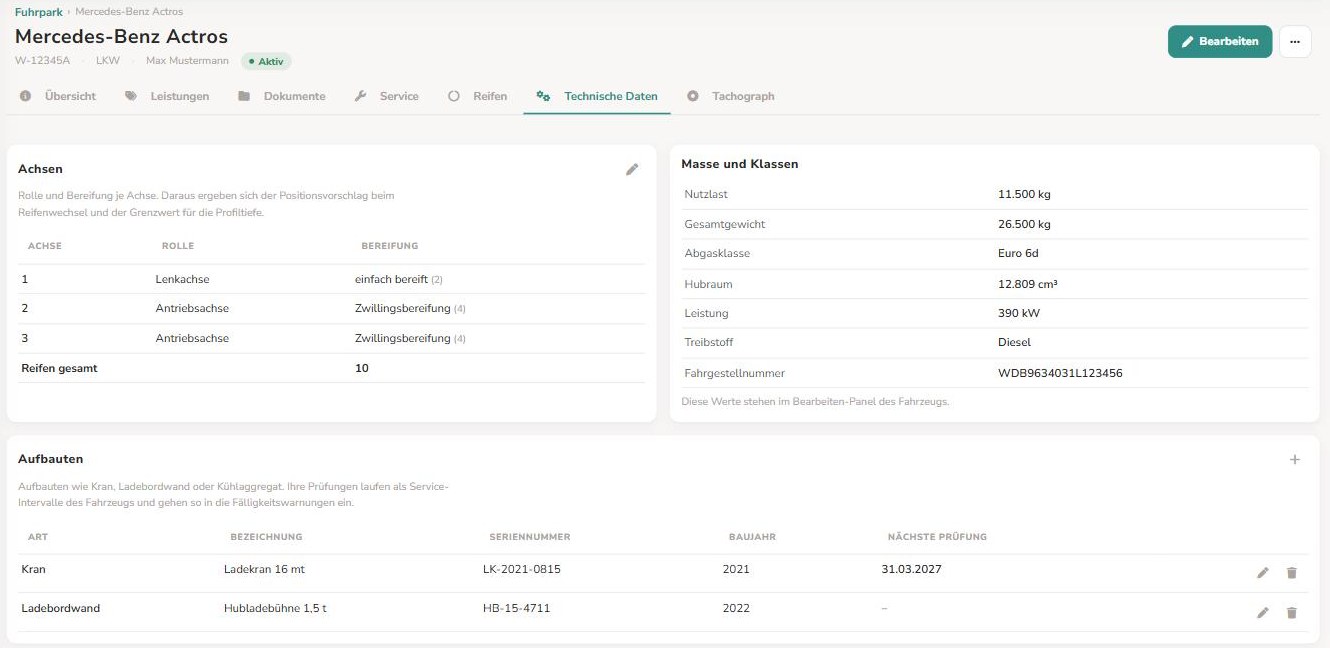Viewport: 1330px width, 648px height.
Task: Select the Lenkachse row cell
Action: point(183,279)
